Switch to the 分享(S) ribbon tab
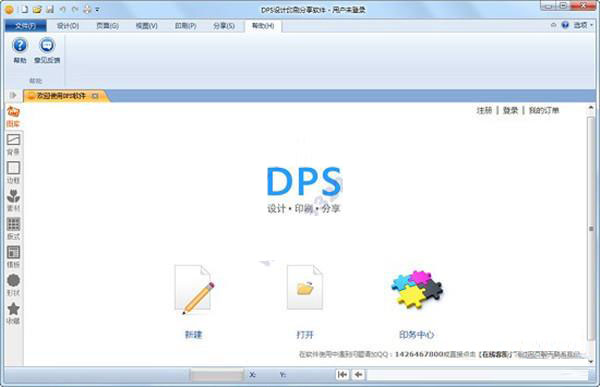 point(224,26)
